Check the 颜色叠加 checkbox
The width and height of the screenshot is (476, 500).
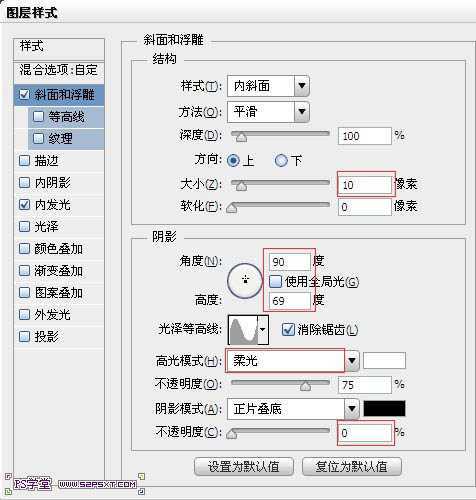pyautogui.click(x=24, y=249)
